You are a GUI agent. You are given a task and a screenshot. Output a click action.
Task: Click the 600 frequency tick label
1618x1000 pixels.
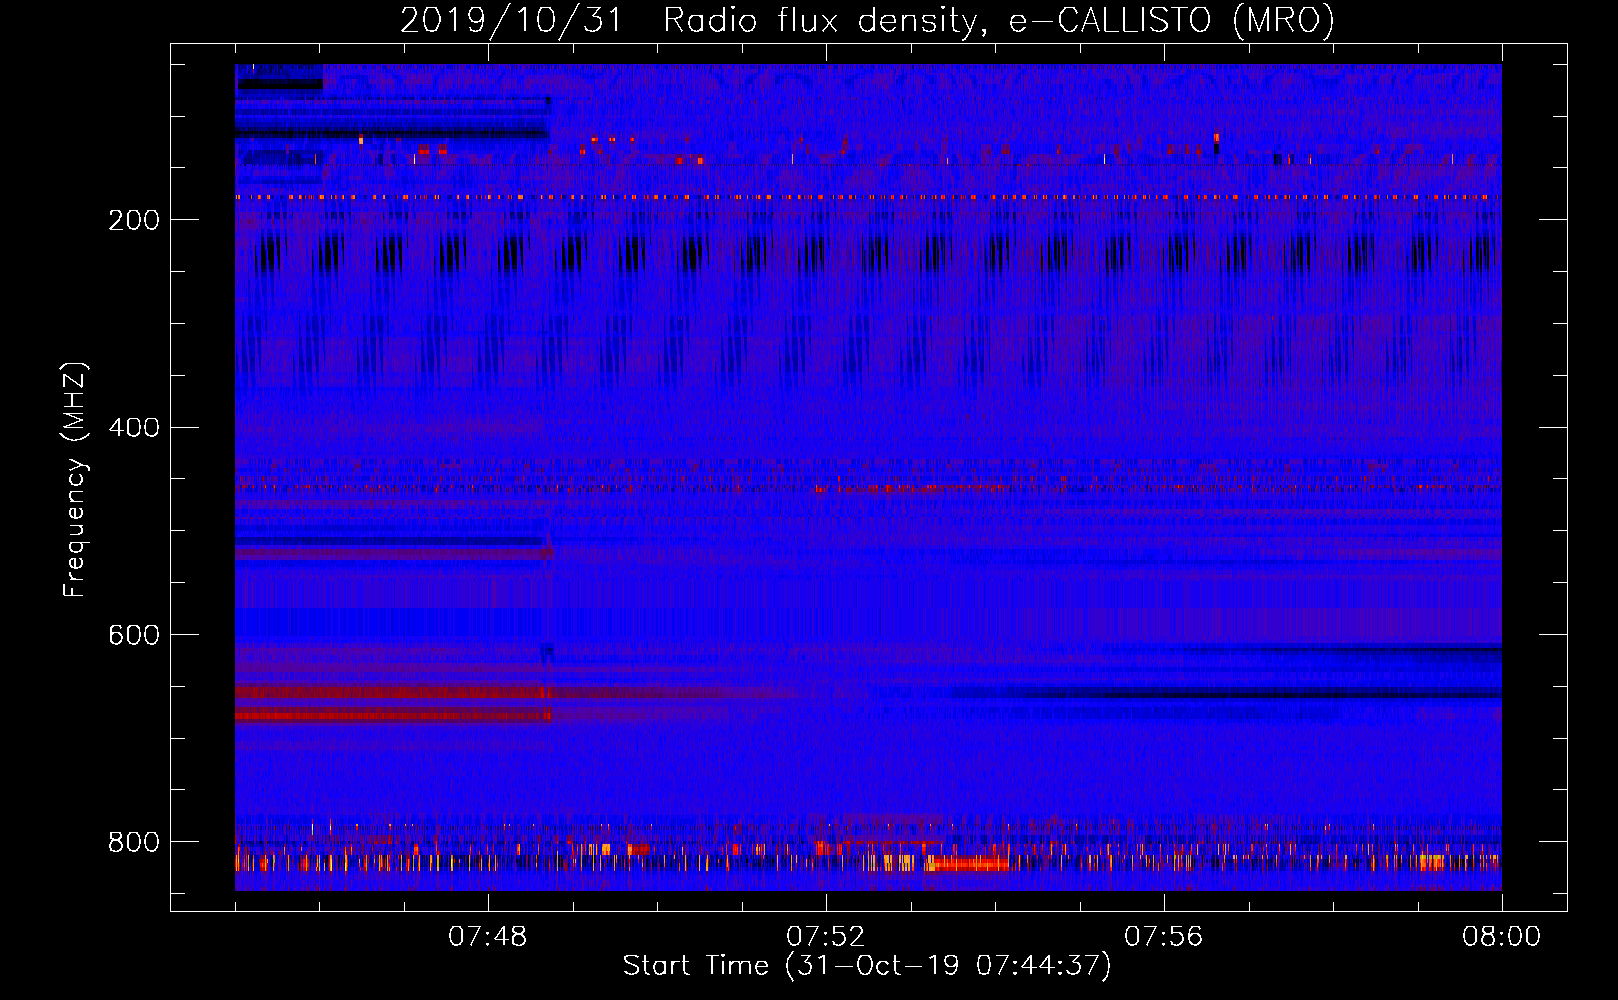click(x=134, y=636)
